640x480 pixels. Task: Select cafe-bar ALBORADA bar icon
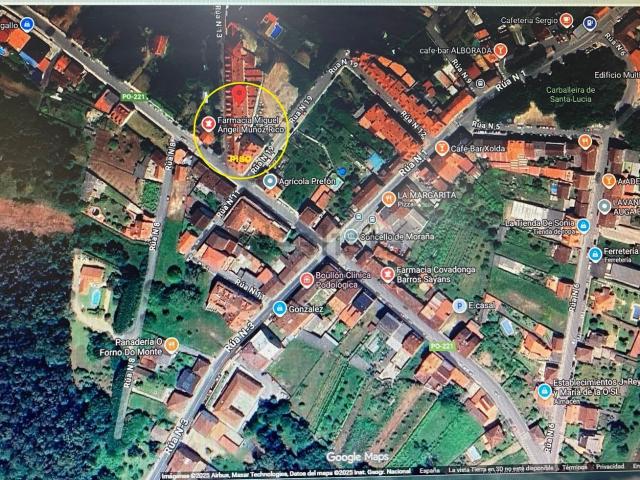click(500, 50)
